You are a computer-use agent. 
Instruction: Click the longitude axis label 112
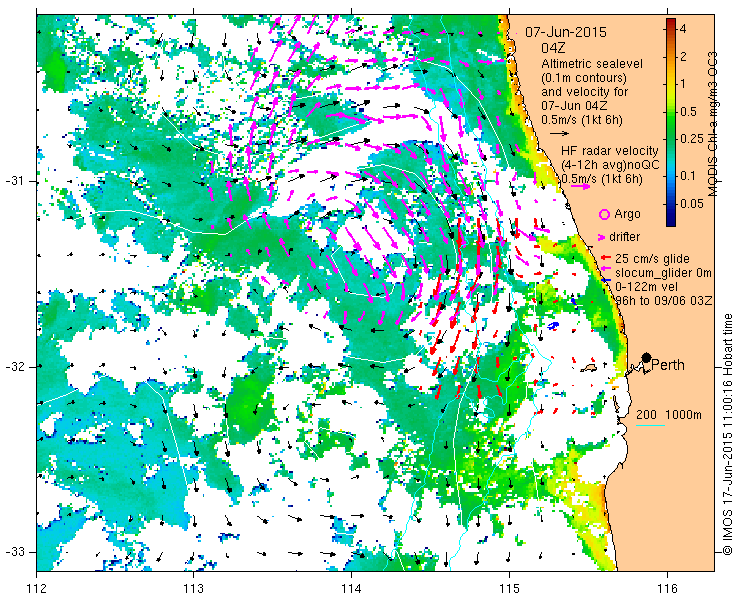click(36, 589)
